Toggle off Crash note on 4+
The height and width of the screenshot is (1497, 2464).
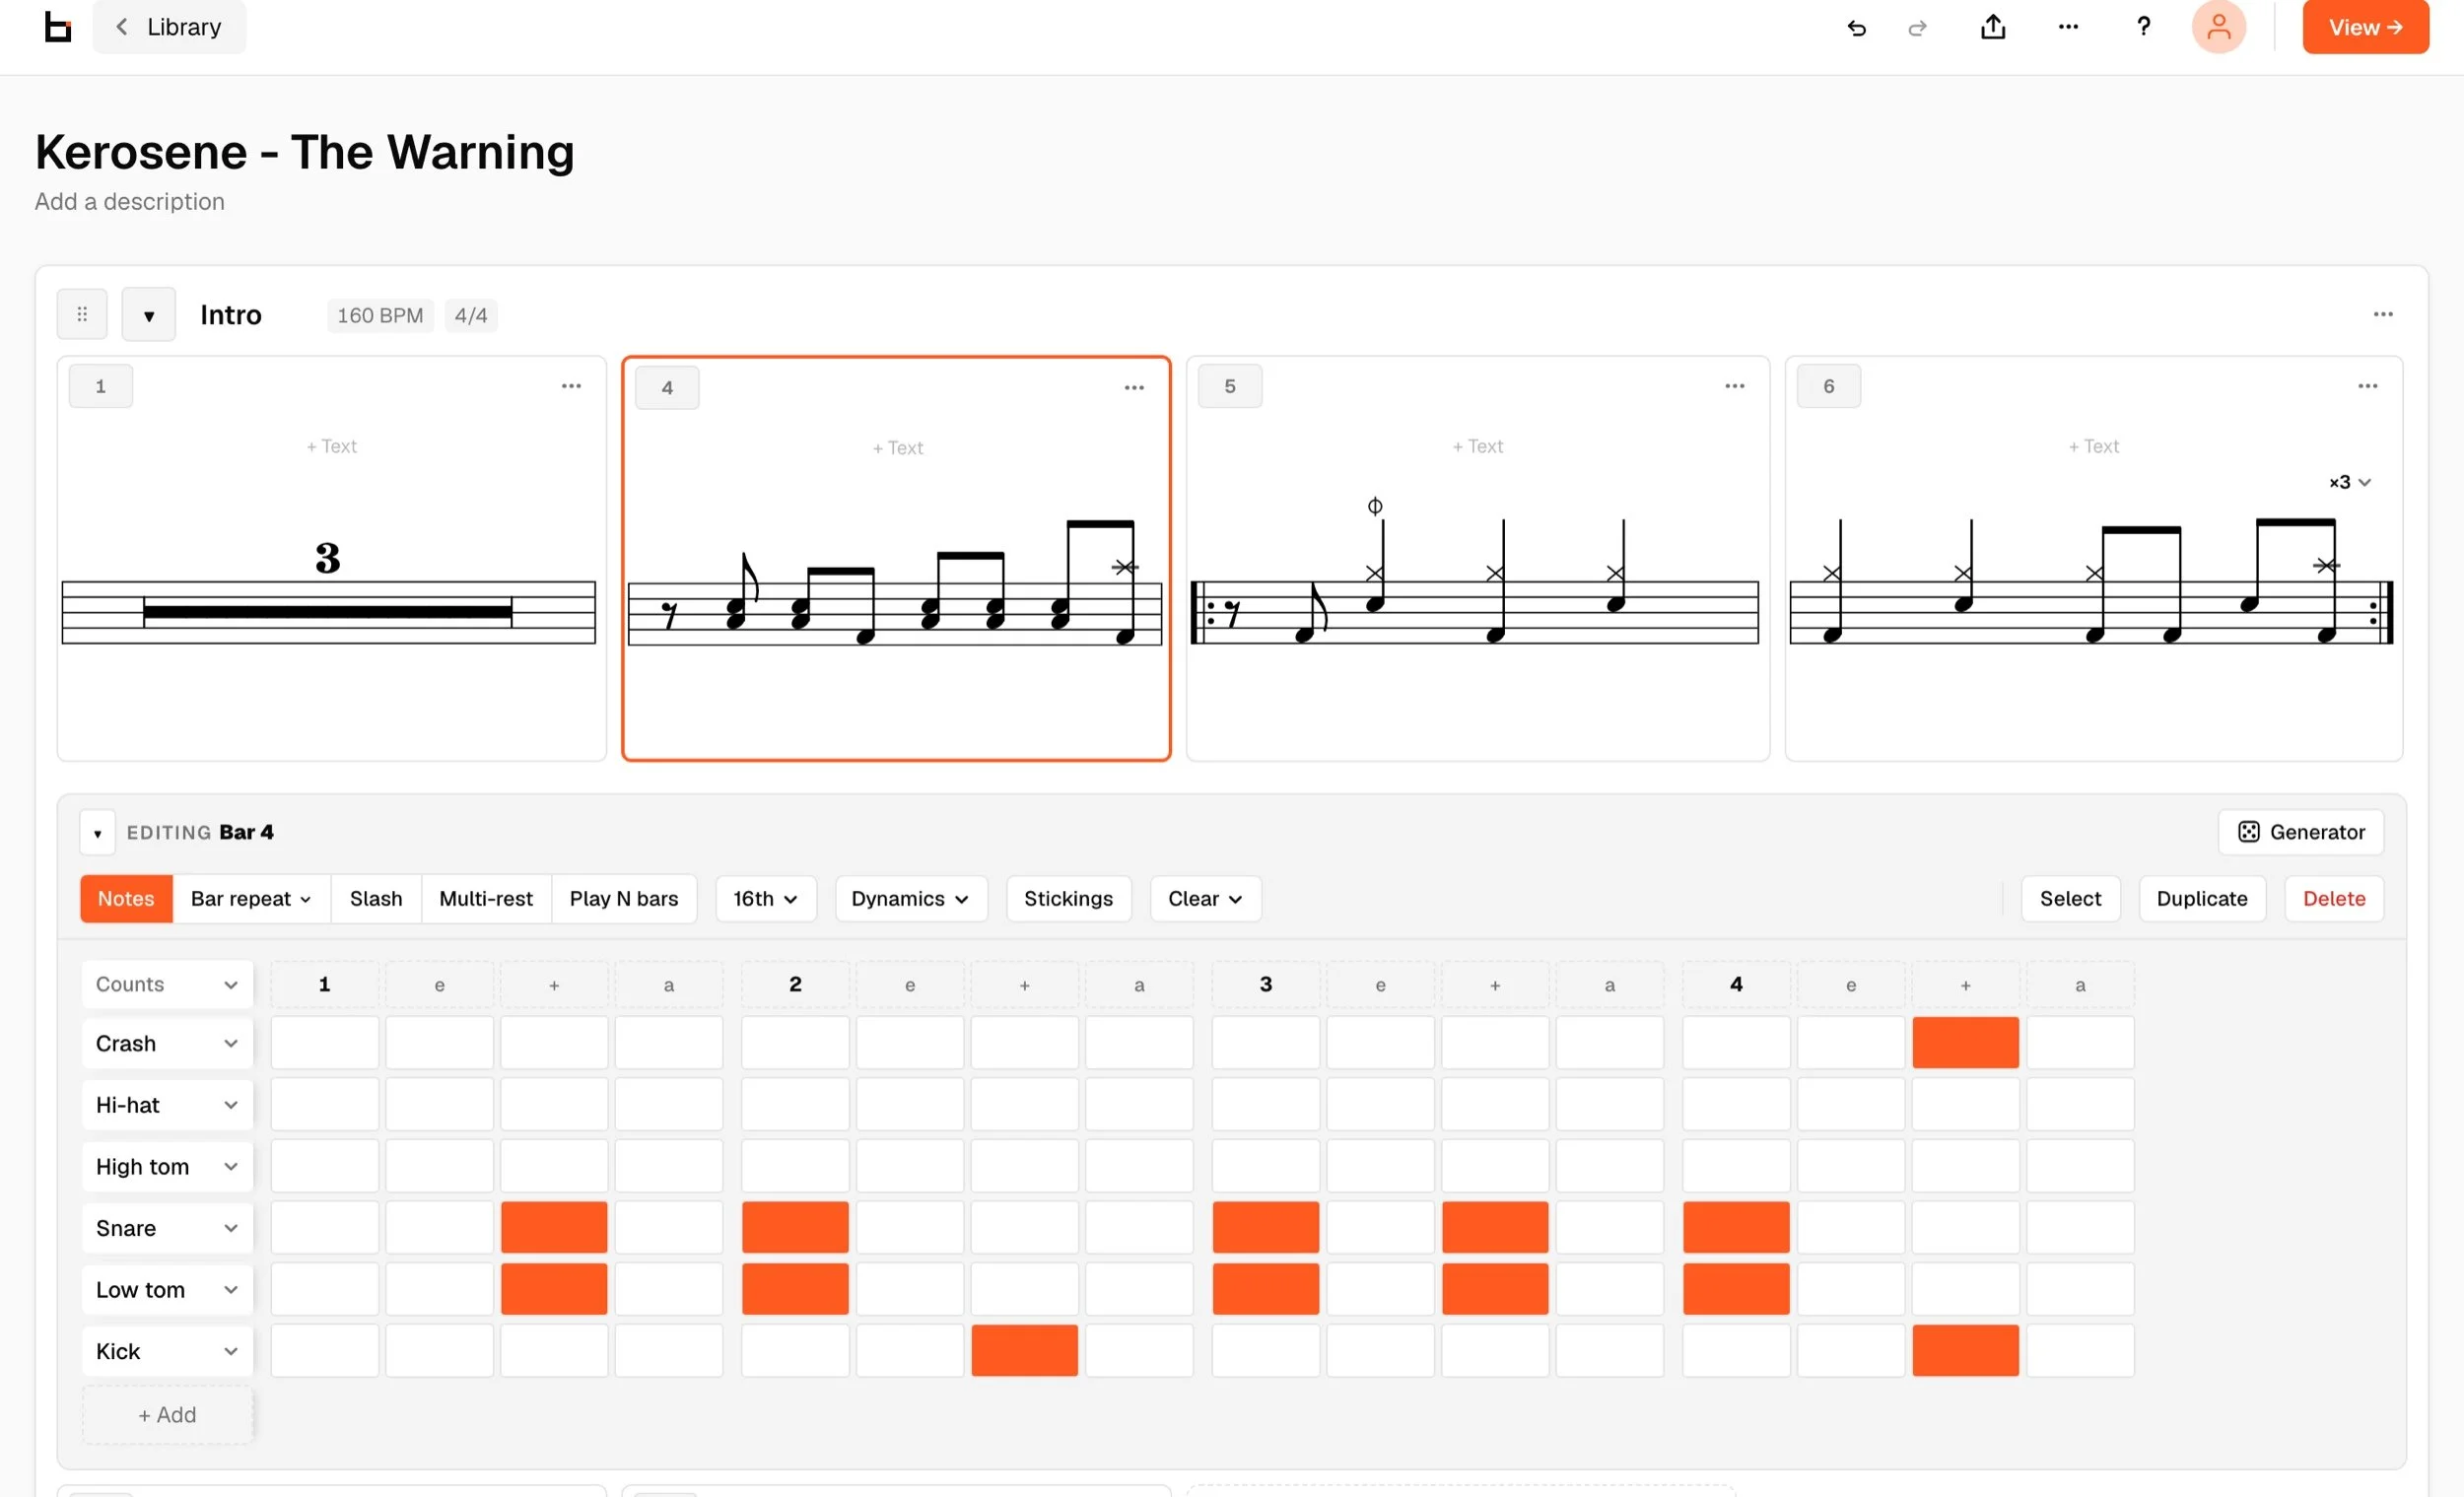pos(1965,1043)
